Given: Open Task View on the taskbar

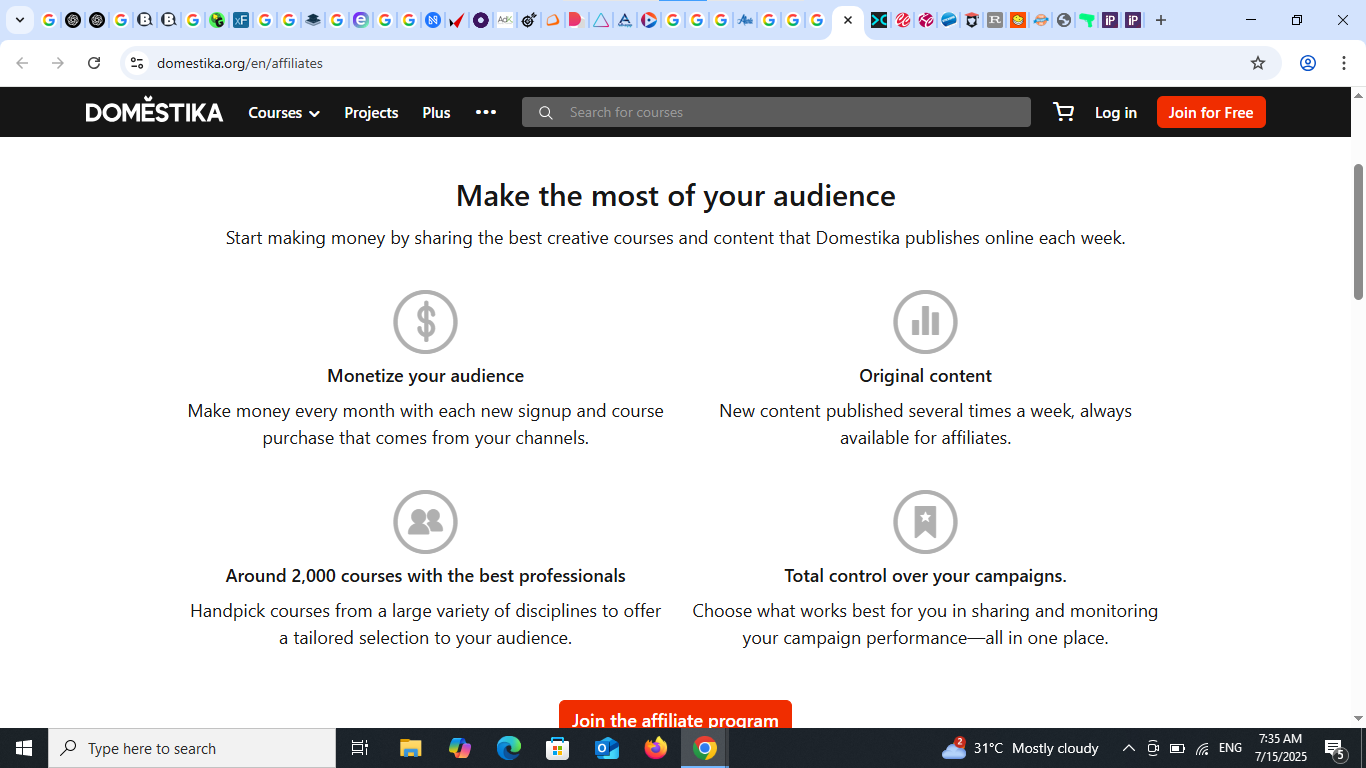Looking at the screenshot, I should coord(361,748).
